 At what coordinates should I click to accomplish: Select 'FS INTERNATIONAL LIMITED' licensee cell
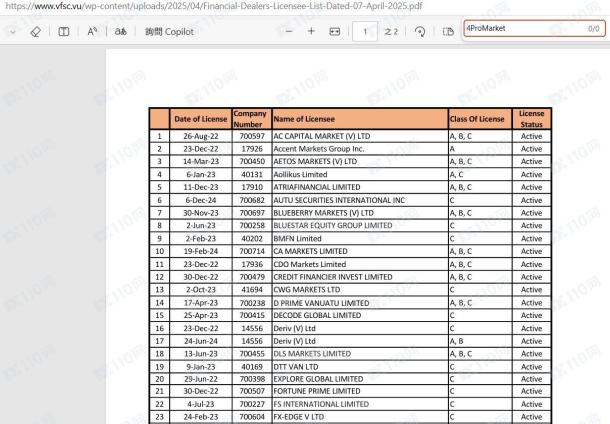point(360,404)
